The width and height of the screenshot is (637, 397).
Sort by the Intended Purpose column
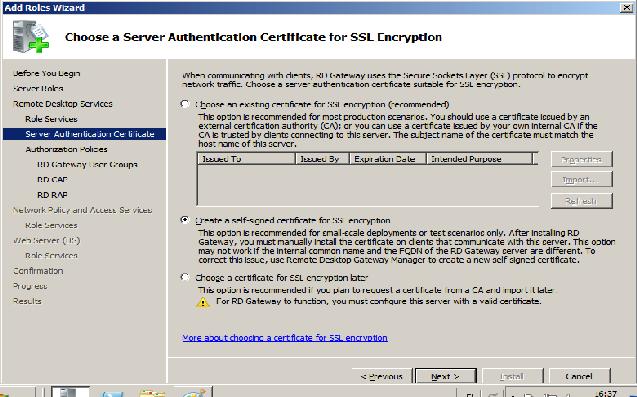pos(479,159)
